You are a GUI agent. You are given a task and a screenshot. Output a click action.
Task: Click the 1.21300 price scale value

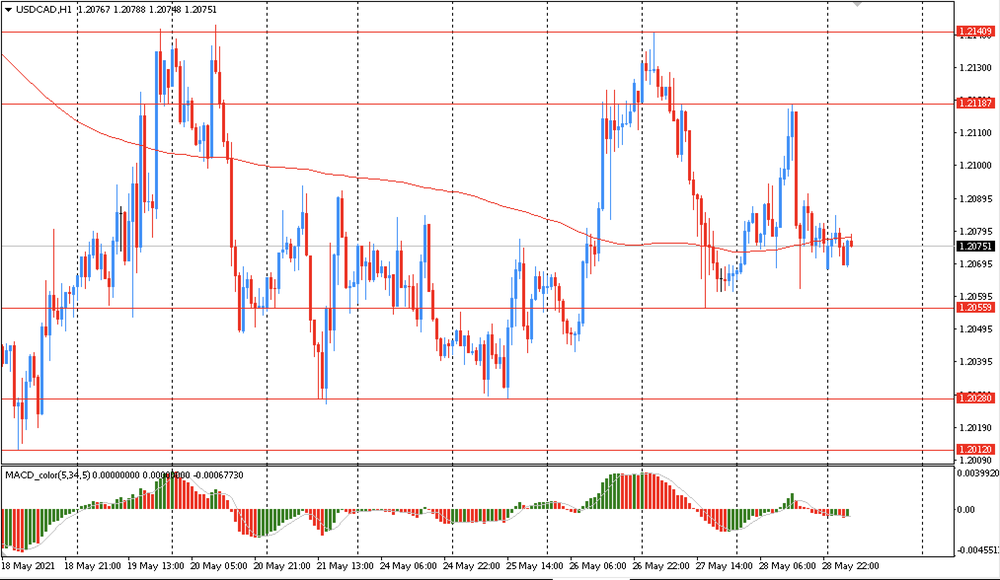(975, 68)
